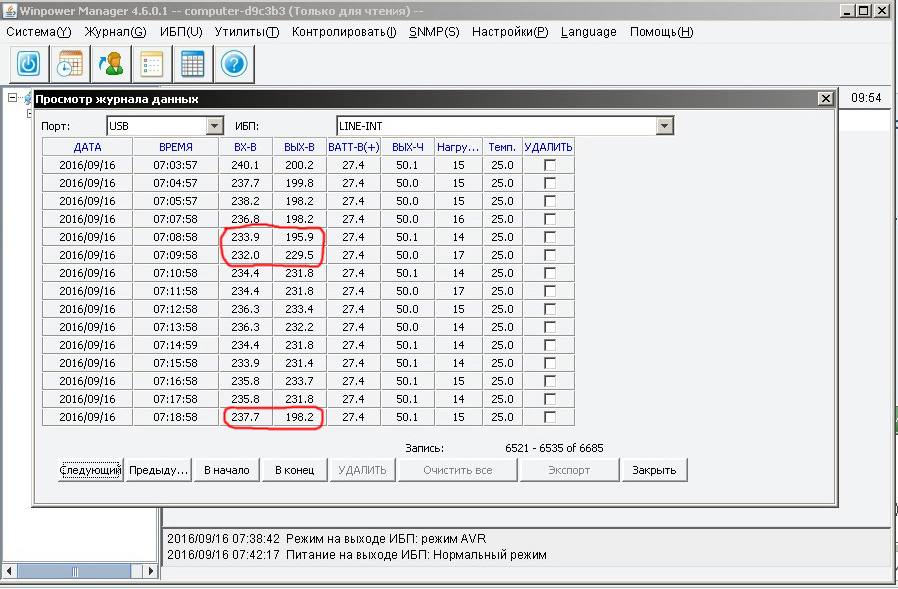This screenshot has height=589, width=898.
Task: Open the calendar schedule toolbar icon
Action: (x=69, y=64)
